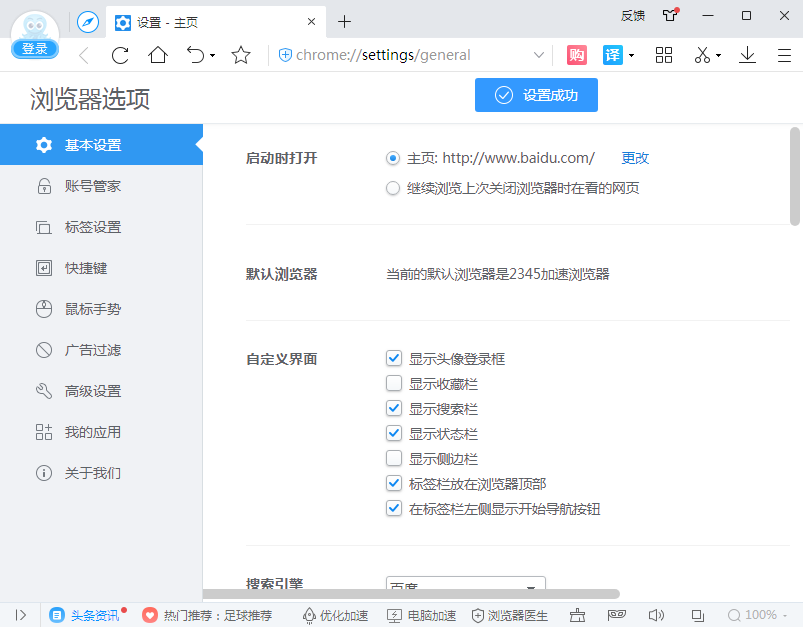Expand the translate options dropdown arrow
Screen dimensions: 803x627
point(631,55)
